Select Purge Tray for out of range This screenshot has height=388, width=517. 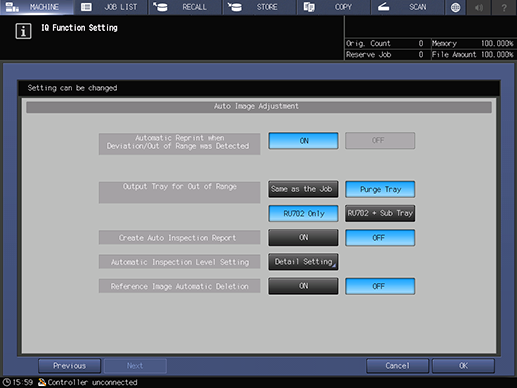point(380,189)
